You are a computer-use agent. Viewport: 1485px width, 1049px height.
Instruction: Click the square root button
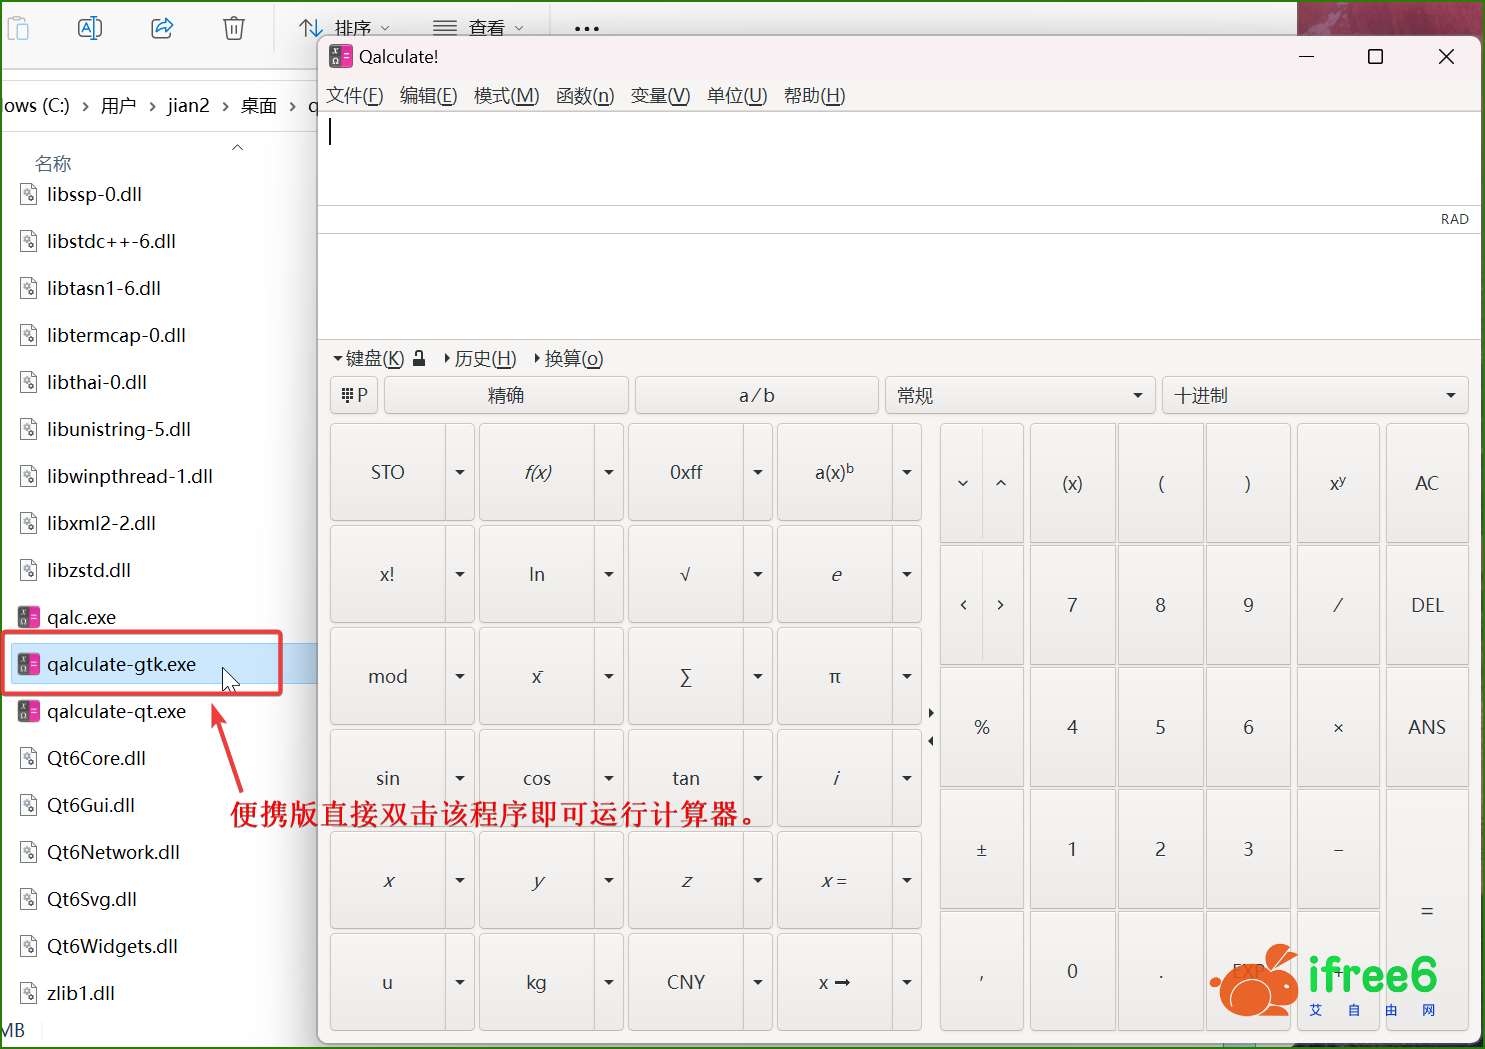685,574
